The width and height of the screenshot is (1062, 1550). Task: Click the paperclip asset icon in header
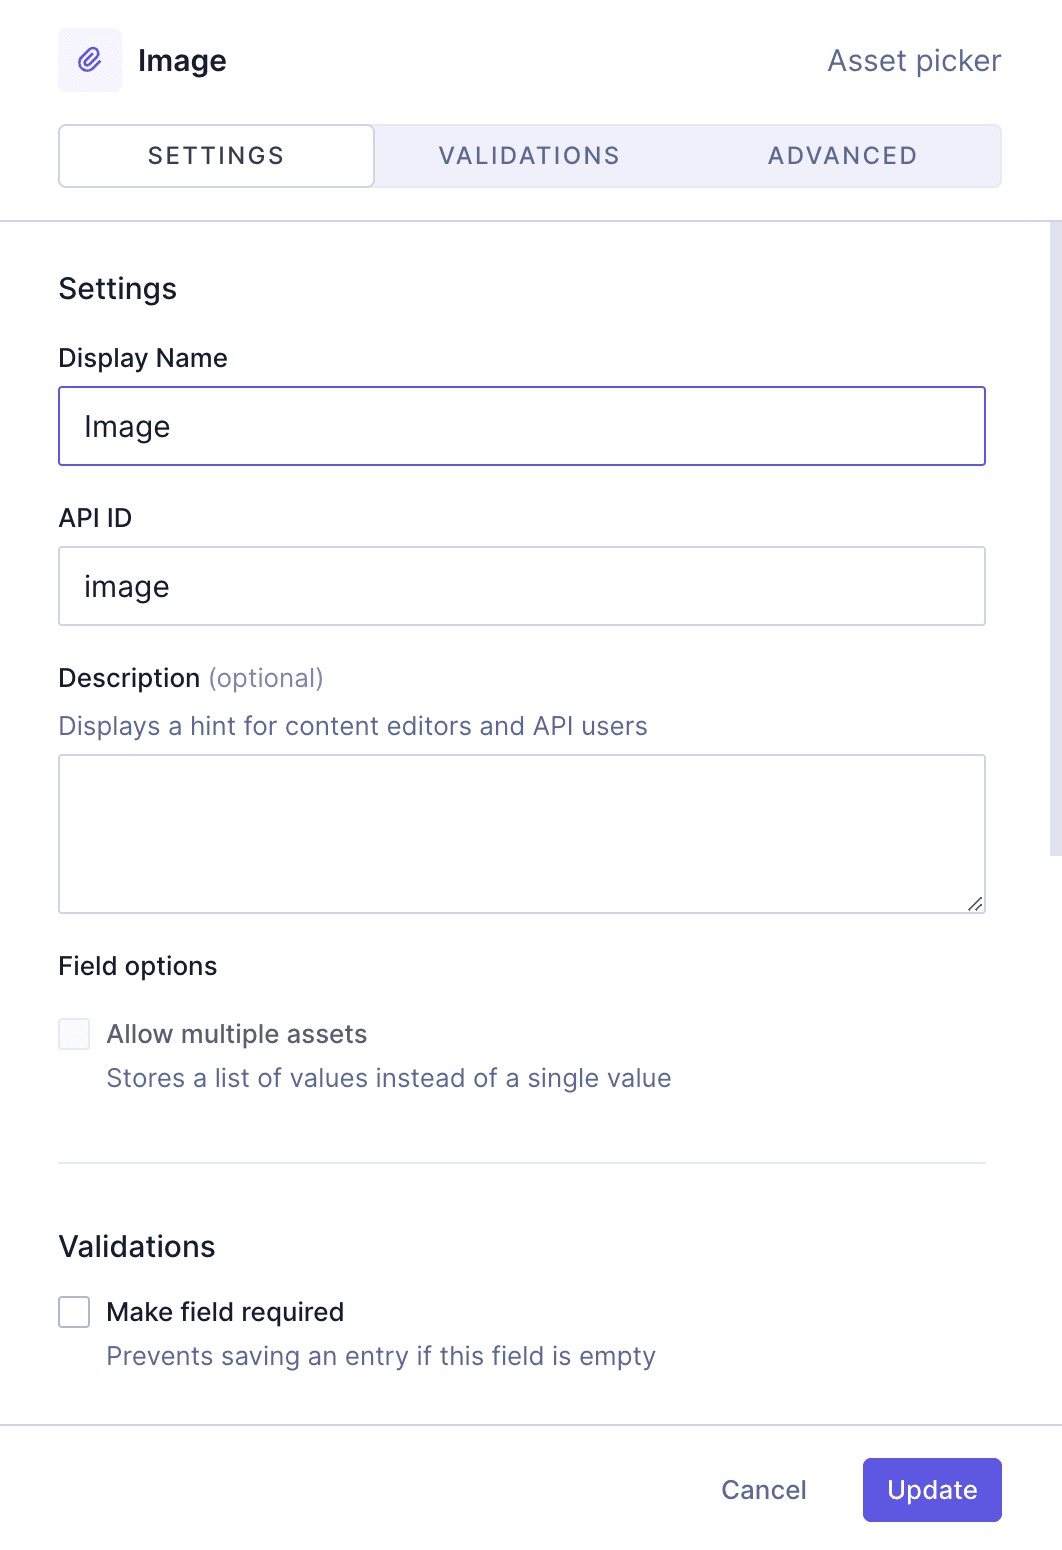(90, 60)
